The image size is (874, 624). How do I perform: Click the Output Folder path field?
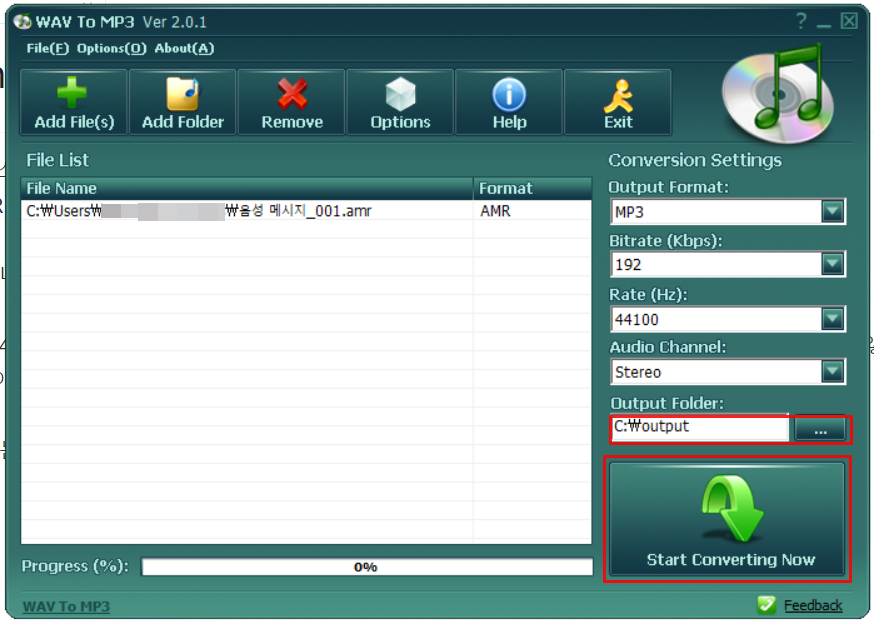click(x=700, y=428)
